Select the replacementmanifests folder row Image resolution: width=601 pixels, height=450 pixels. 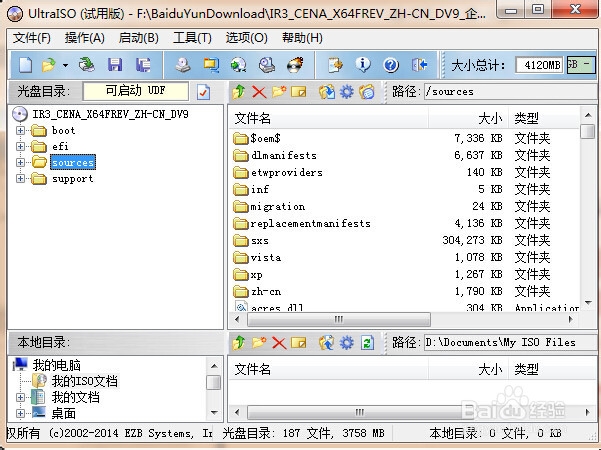405,223
